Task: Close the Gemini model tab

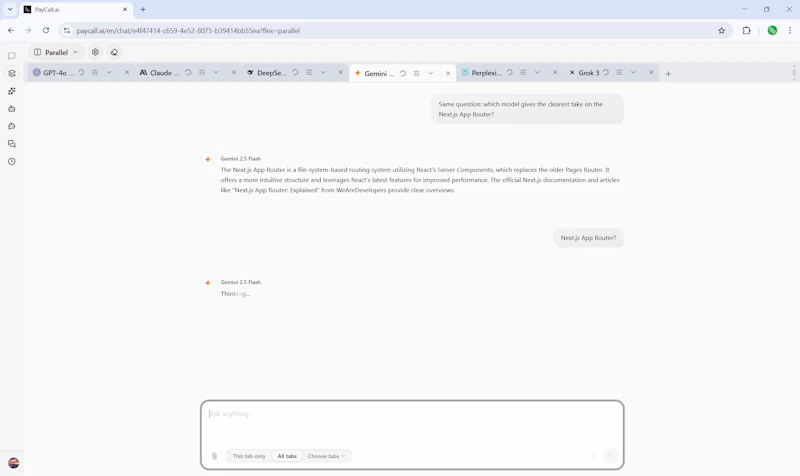Action: pos(448,73)
